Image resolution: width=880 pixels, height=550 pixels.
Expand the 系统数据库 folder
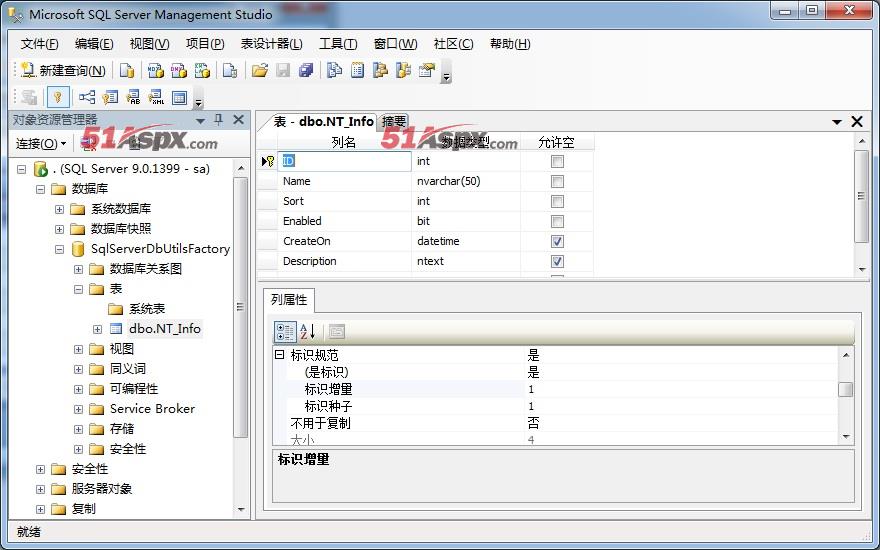[x=59, y=209]
